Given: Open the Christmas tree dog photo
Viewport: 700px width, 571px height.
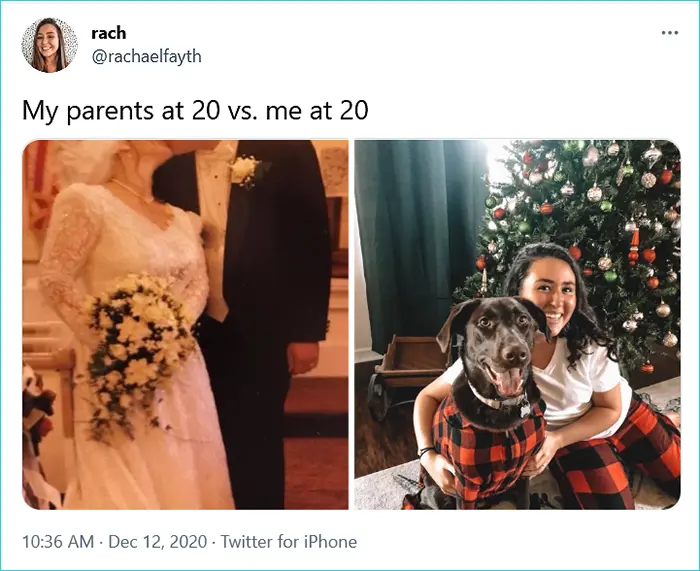Looking at the screenshot, I should [517, 325].
